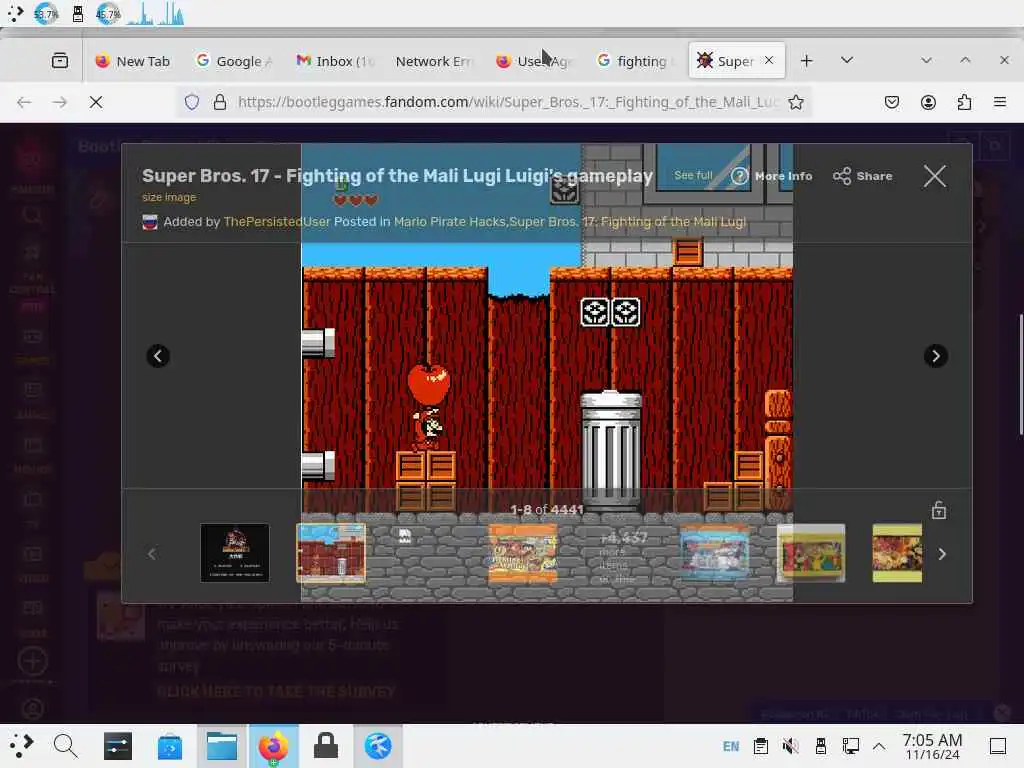Screen dimensions: 1024x768
Task: Bookmark this page with the star
Action: click(x=795, y=102)
